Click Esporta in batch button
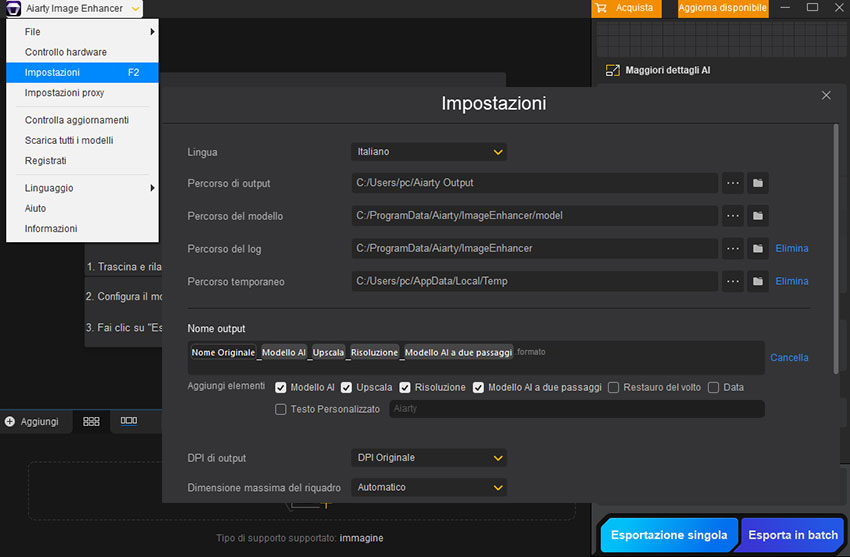This screenshot has height=557, width=850. pos(793,535)
